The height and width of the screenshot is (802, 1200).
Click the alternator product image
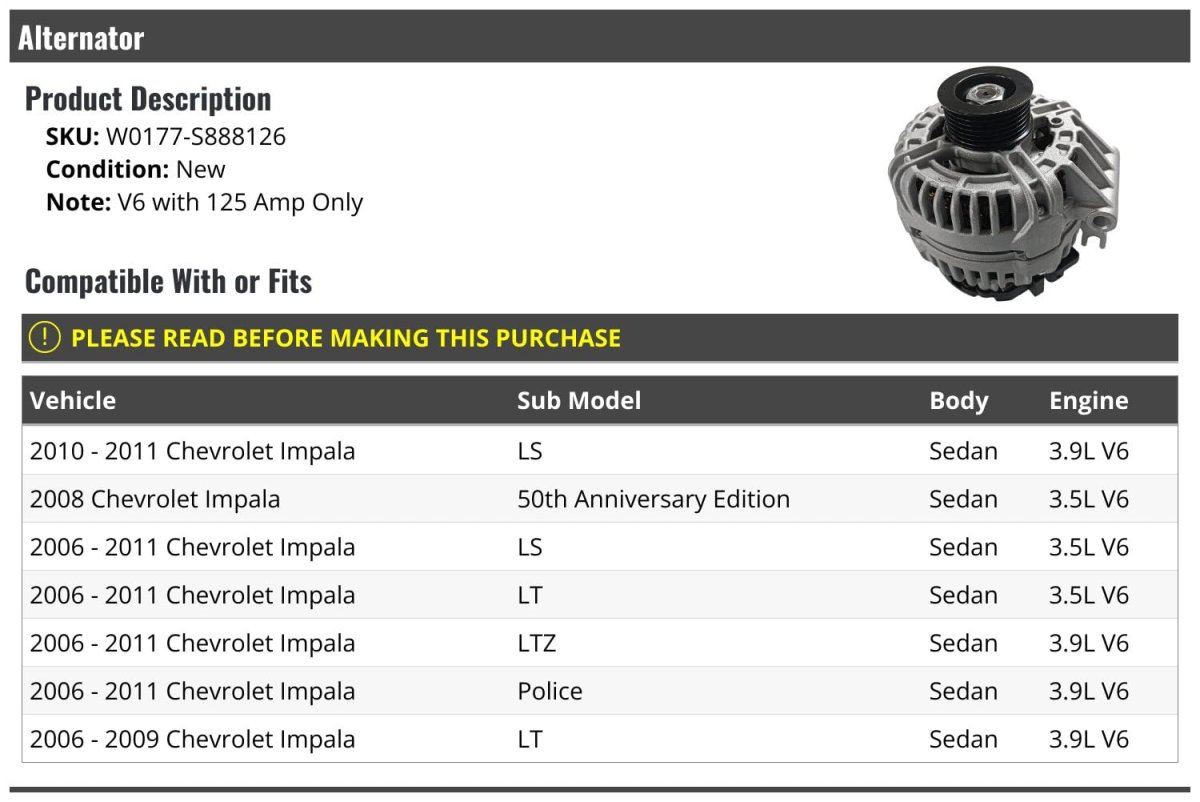(1003, 186)
